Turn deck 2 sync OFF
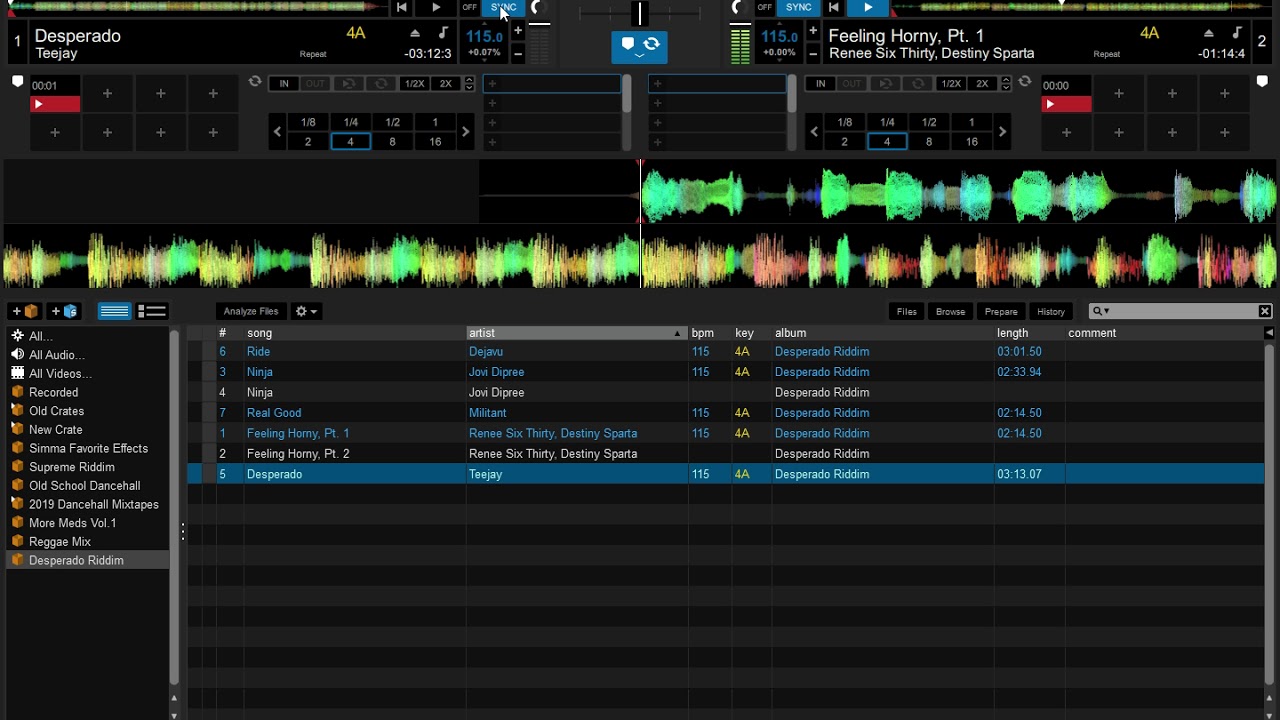The width and height of the screenshot is (1280, 720). coord(765,7)
